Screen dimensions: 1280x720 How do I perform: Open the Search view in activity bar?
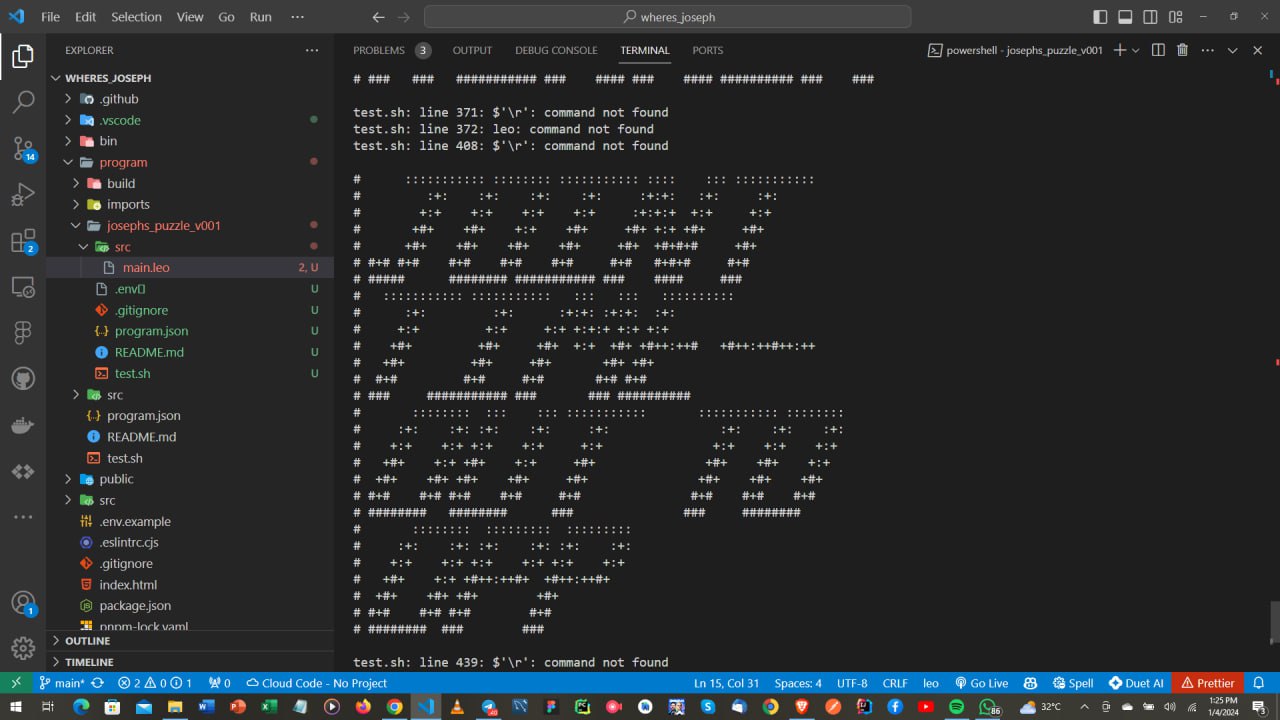[22, 102]
